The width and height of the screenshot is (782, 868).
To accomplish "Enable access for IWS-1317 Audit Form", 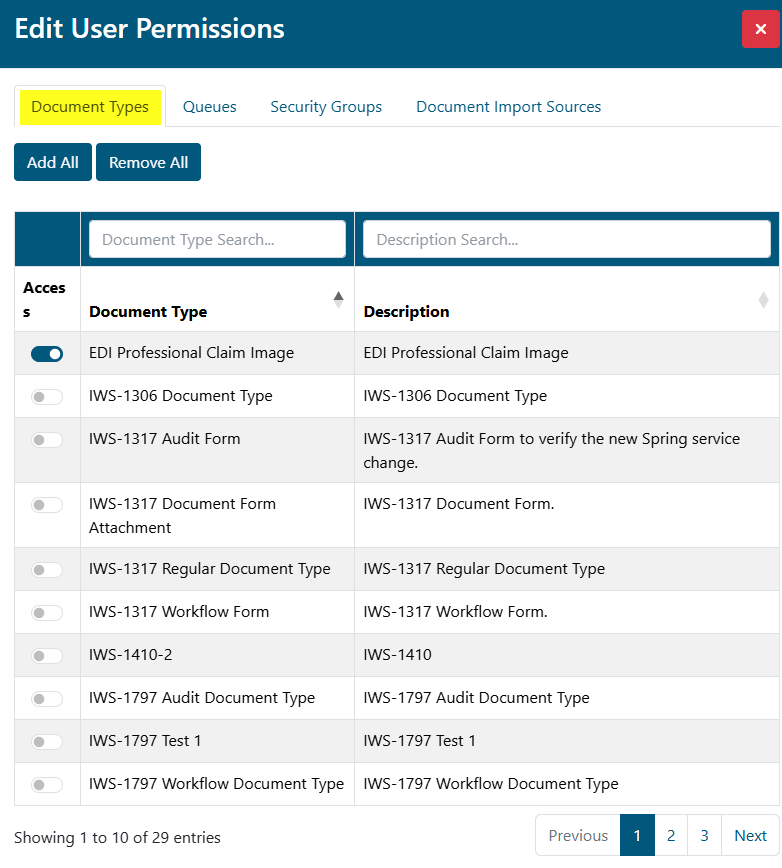I will (x=47, y=440).
